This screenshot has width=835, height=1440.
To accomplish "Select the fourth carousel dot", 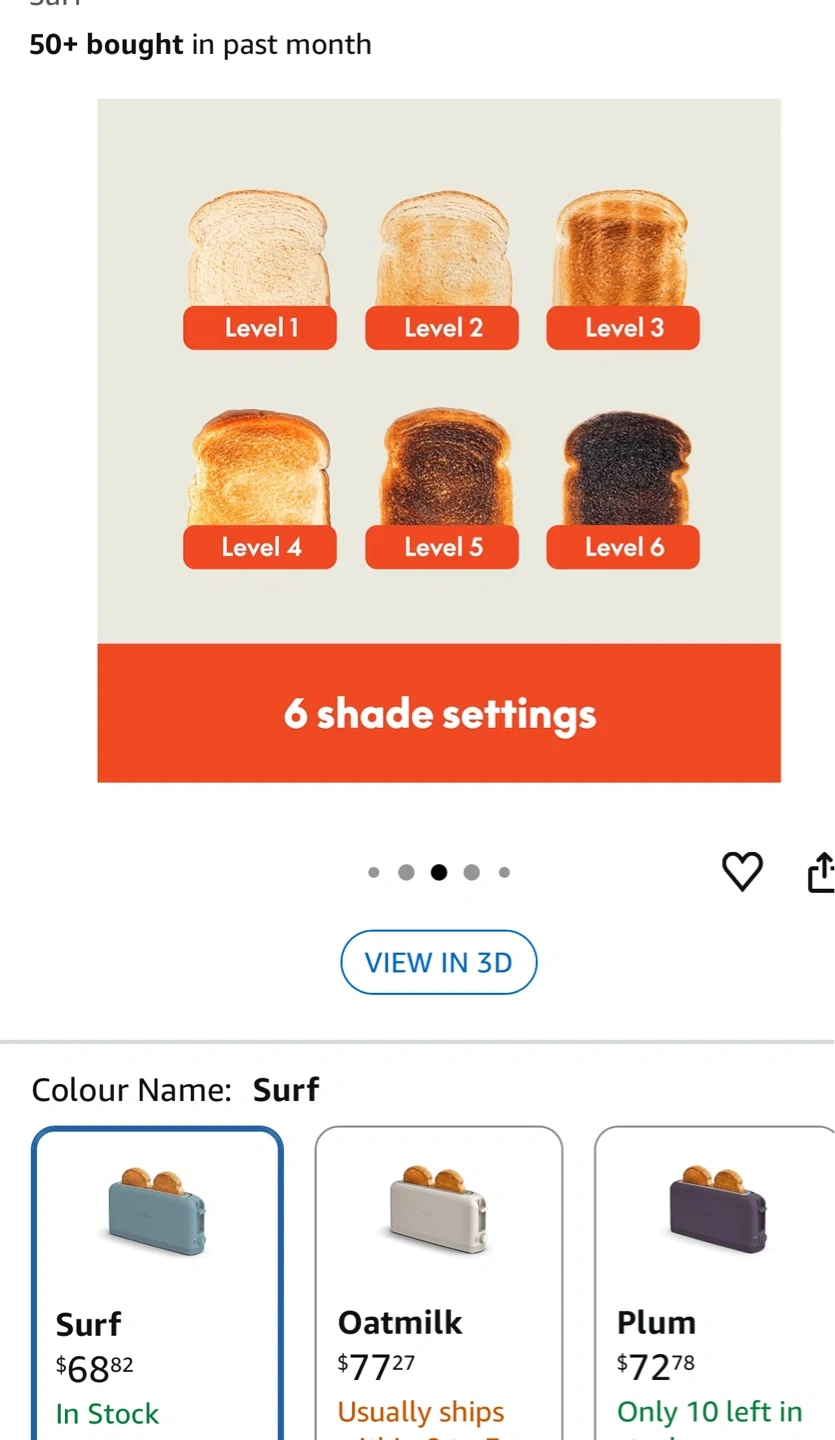I will coord(472,872).
